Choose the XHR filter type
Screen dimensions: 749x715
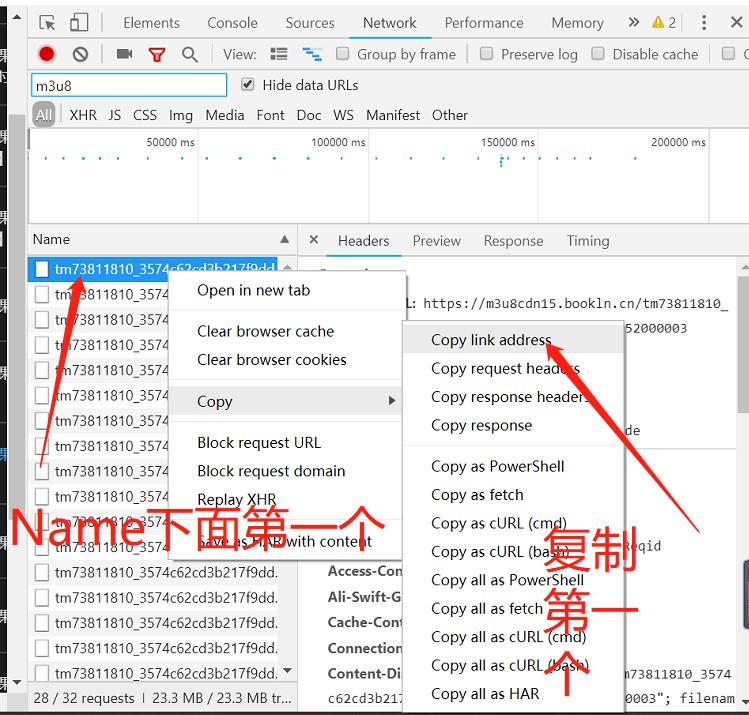point(83,115)
